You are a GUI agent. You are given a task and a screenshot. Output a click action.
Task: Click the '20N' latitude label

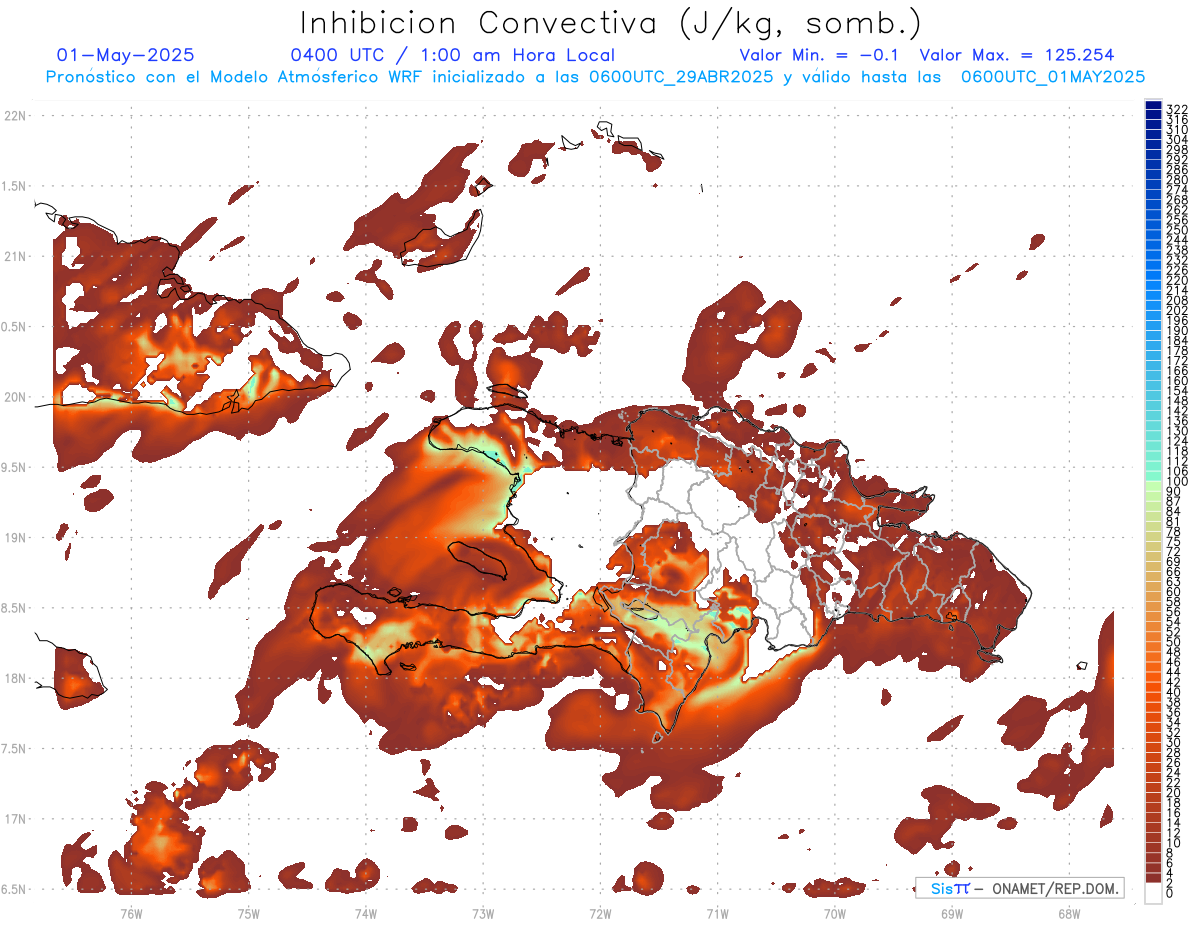[x=14, y=397]
